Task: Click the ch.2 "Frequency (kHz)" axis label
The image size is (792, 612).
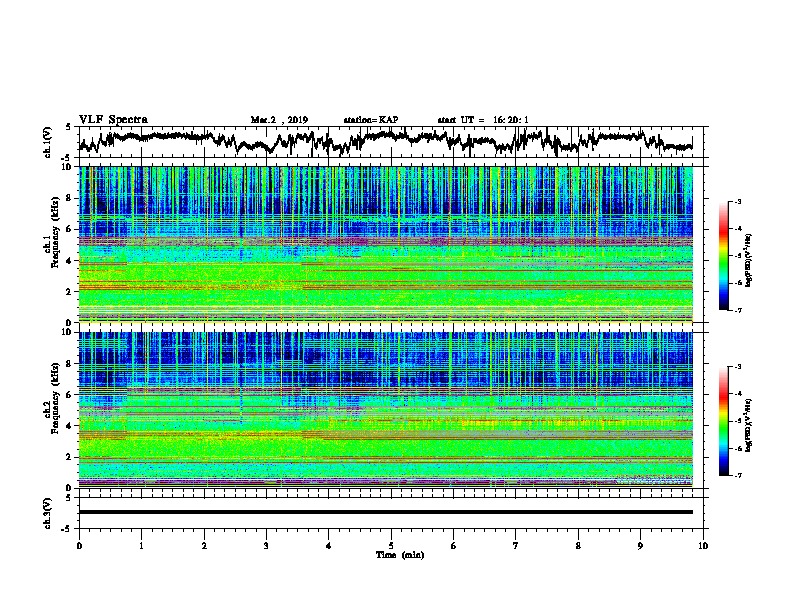Action: [x=55, y=398]
